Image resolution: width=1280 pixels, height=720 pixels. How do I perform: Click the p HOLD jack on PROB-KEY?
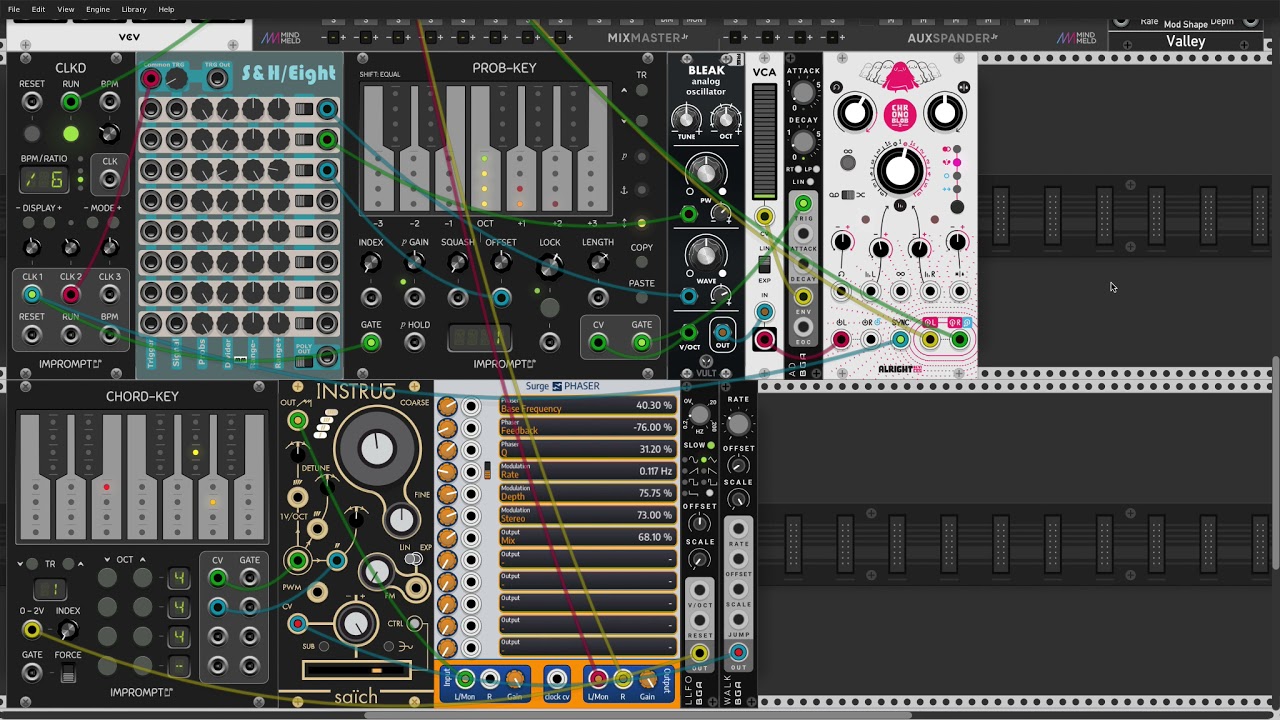point(414,343)
